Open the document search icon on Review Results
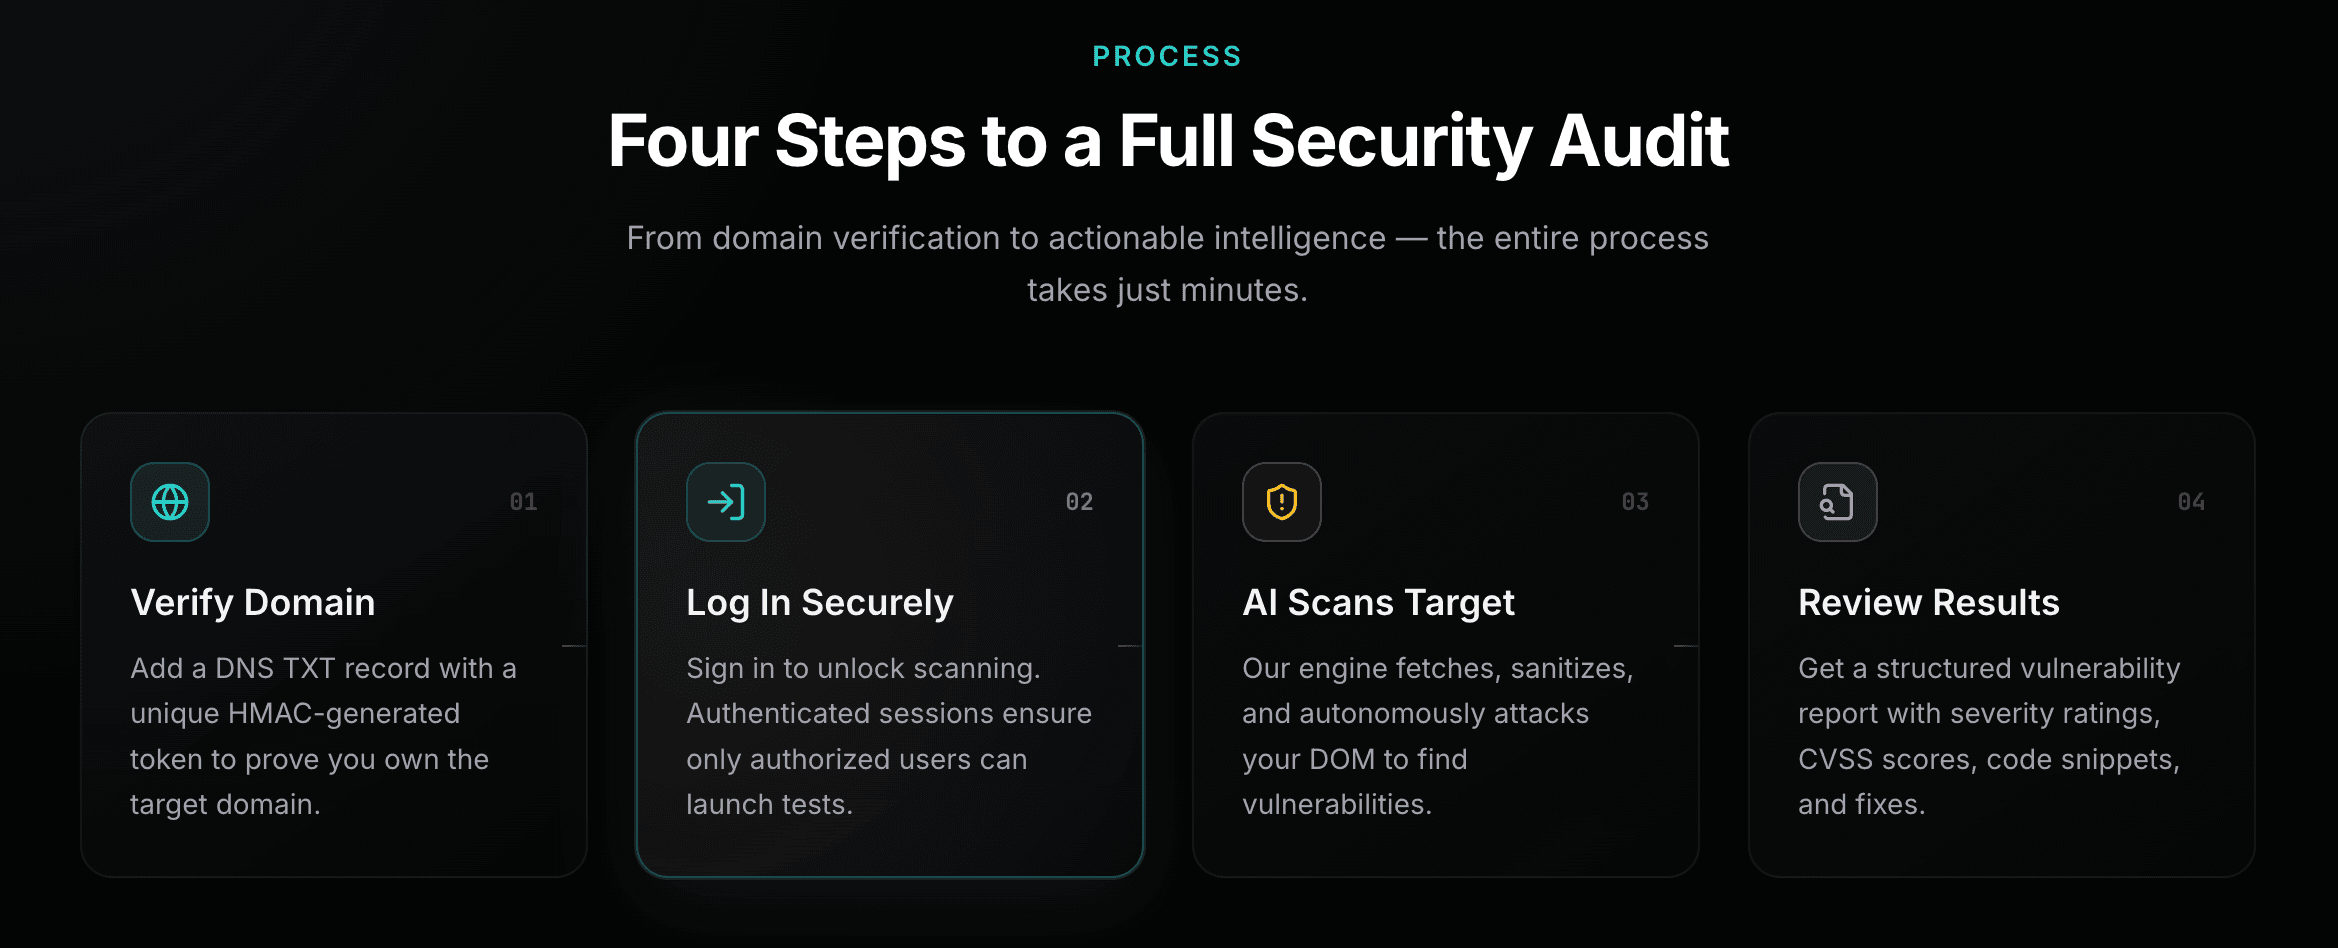2338x948 pixels. [x=1837, y=502]
